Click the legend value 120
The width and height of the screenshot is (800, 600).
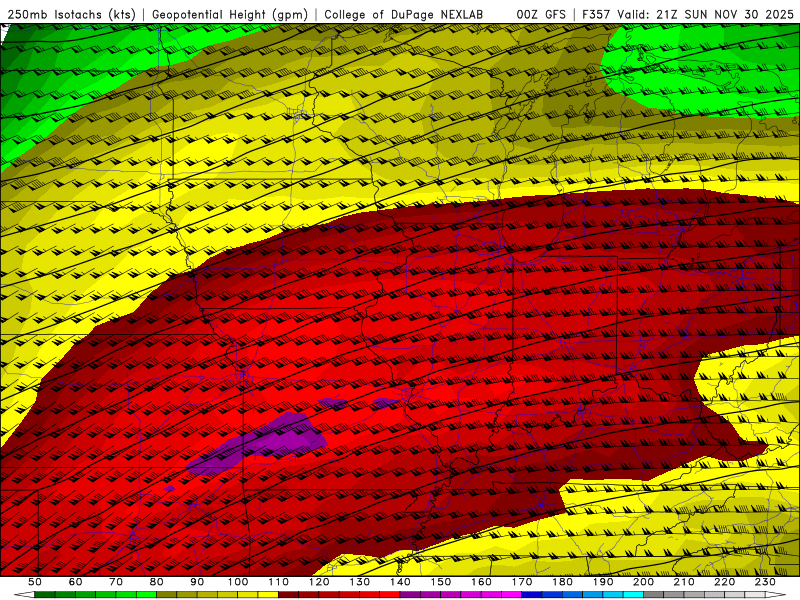319,582
